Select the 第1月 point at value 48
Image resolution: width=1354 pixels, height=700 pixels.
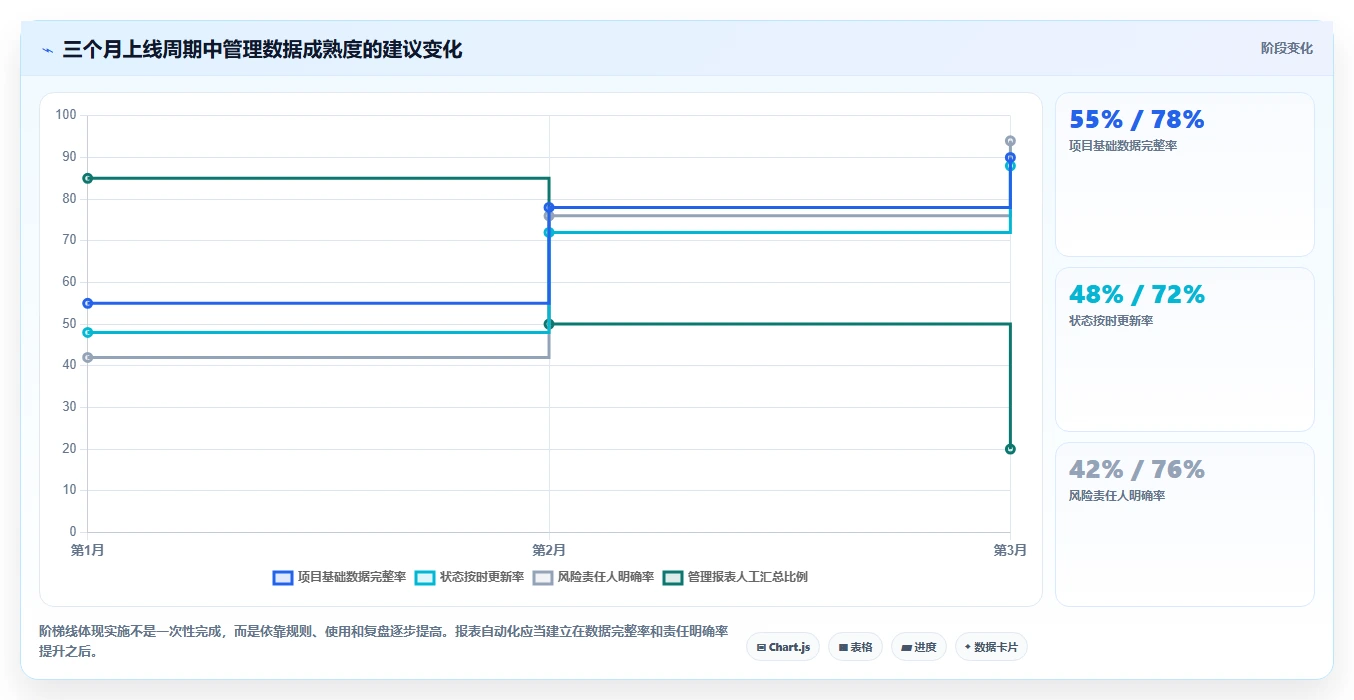tap(87, 332)
